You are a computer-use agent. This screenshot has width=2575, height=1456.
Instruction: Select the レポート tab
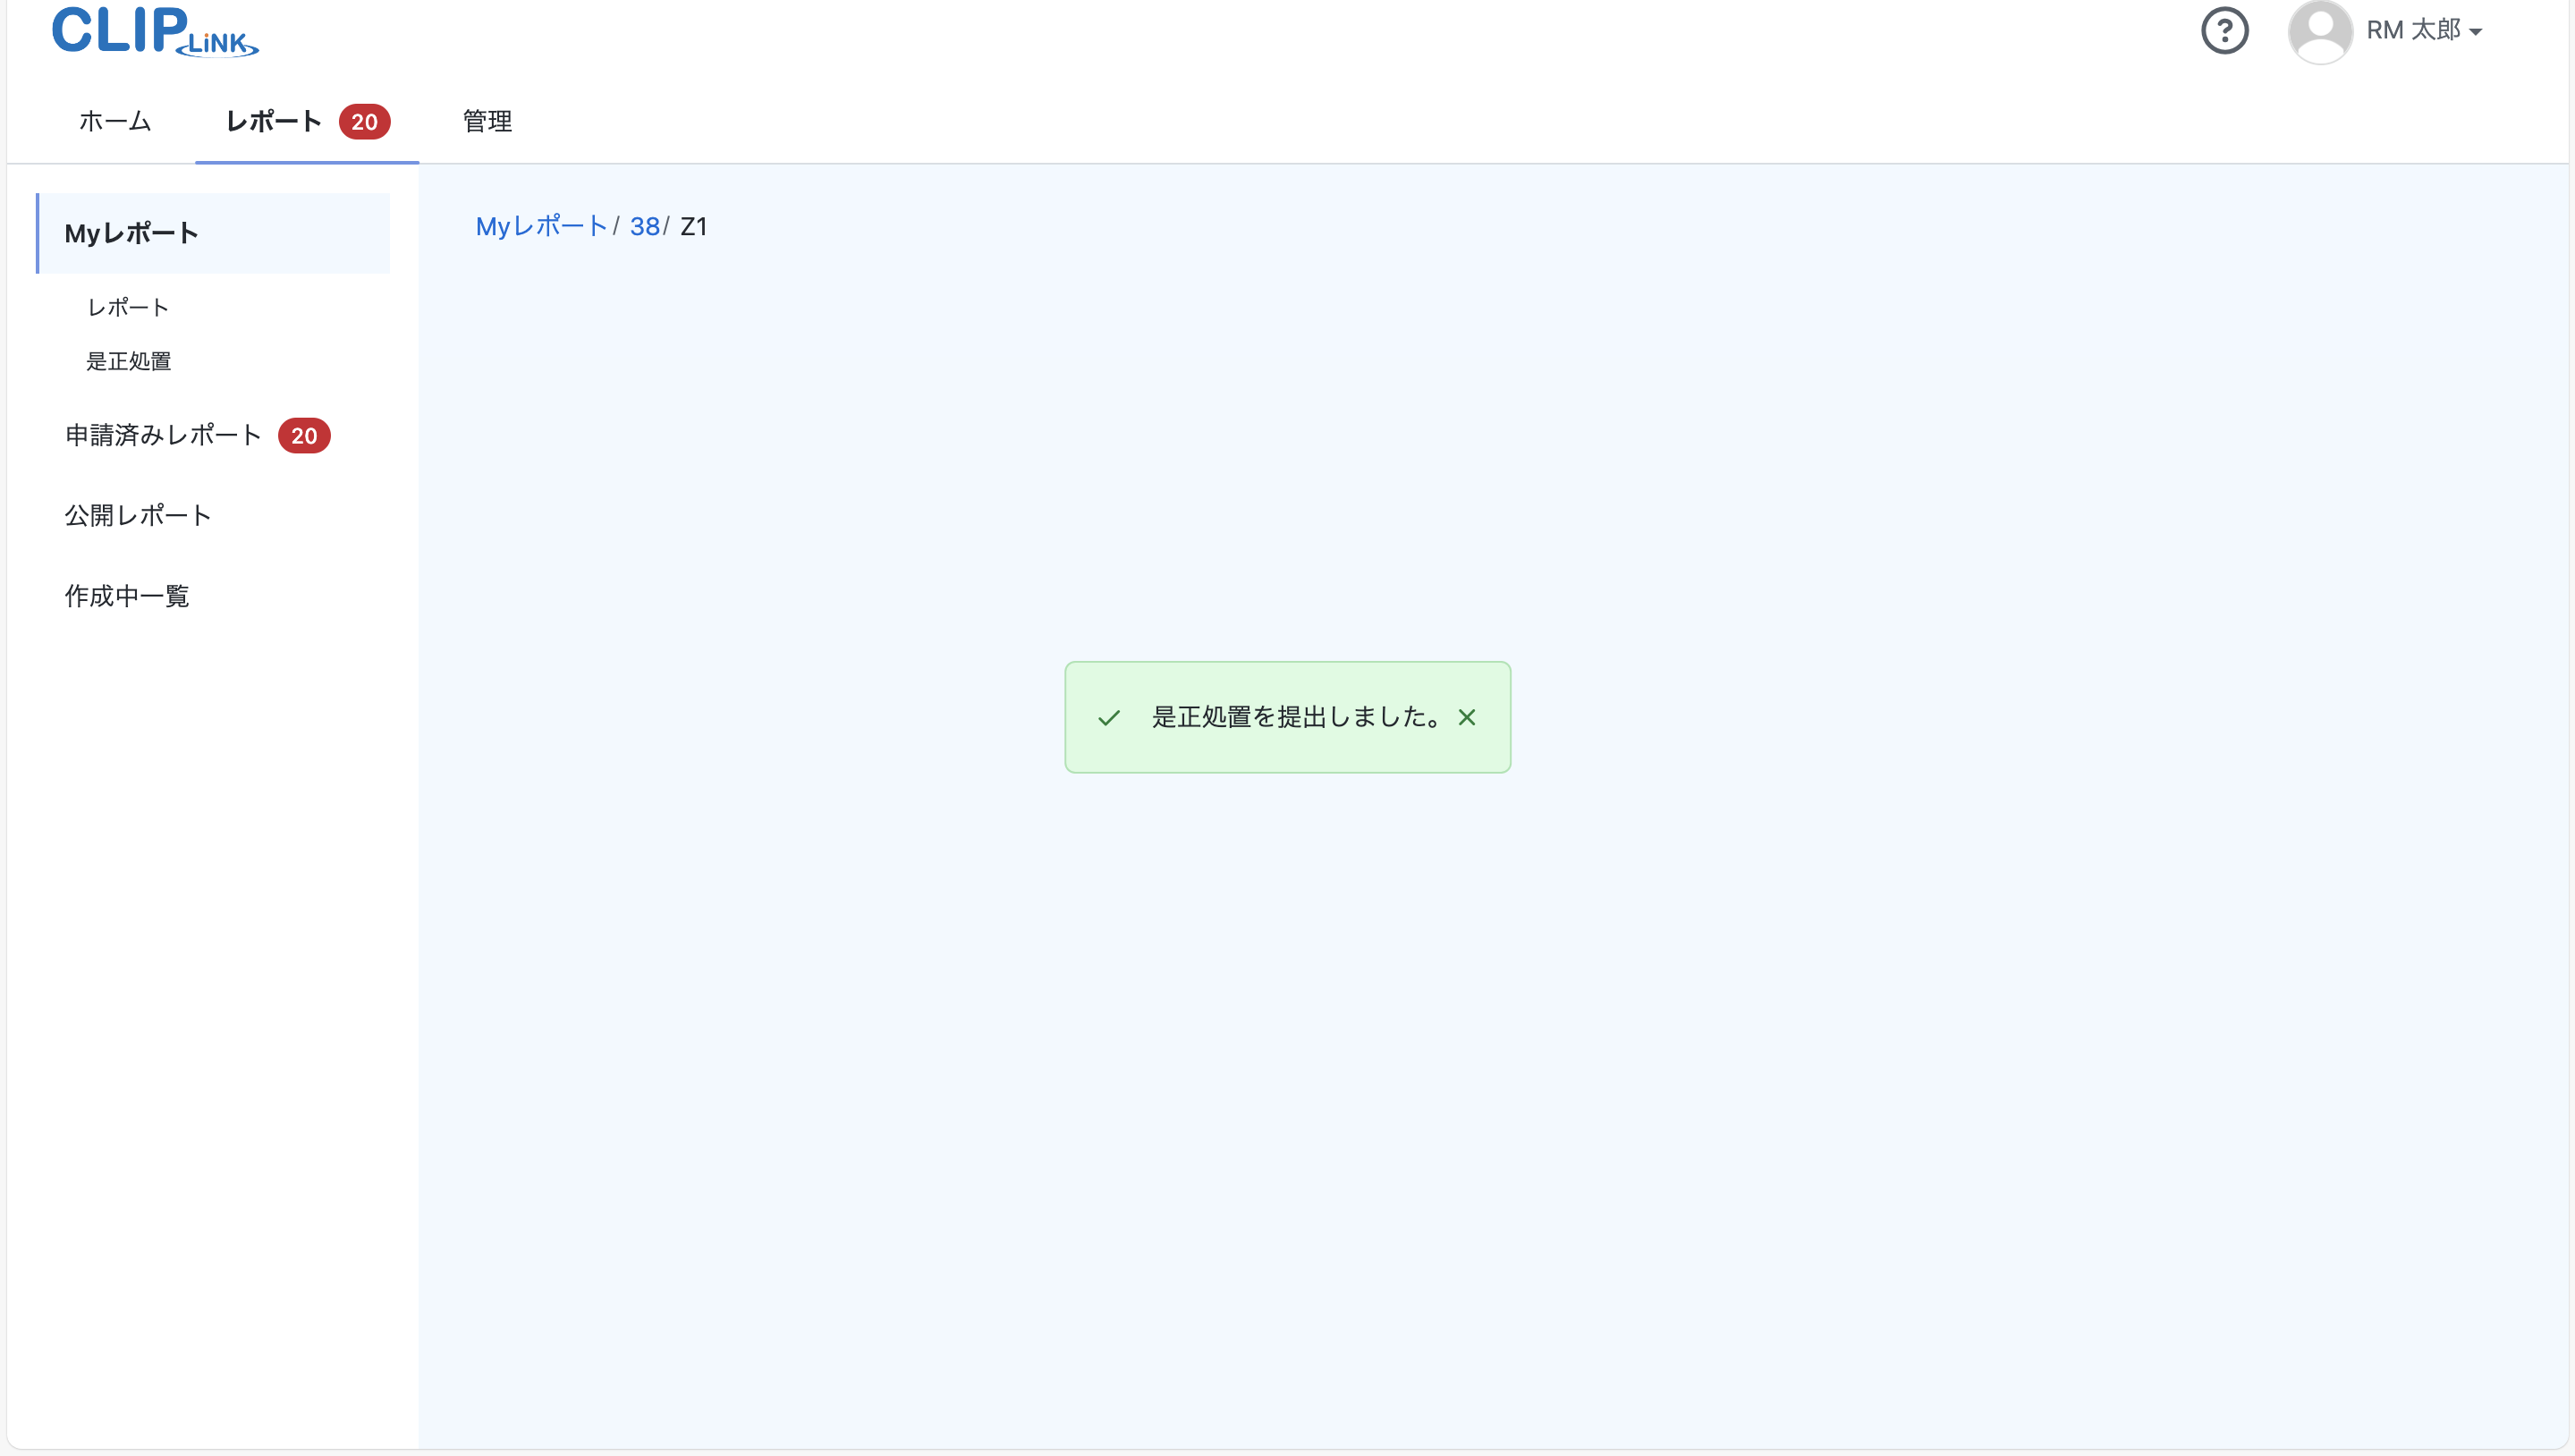coord(274,121)
